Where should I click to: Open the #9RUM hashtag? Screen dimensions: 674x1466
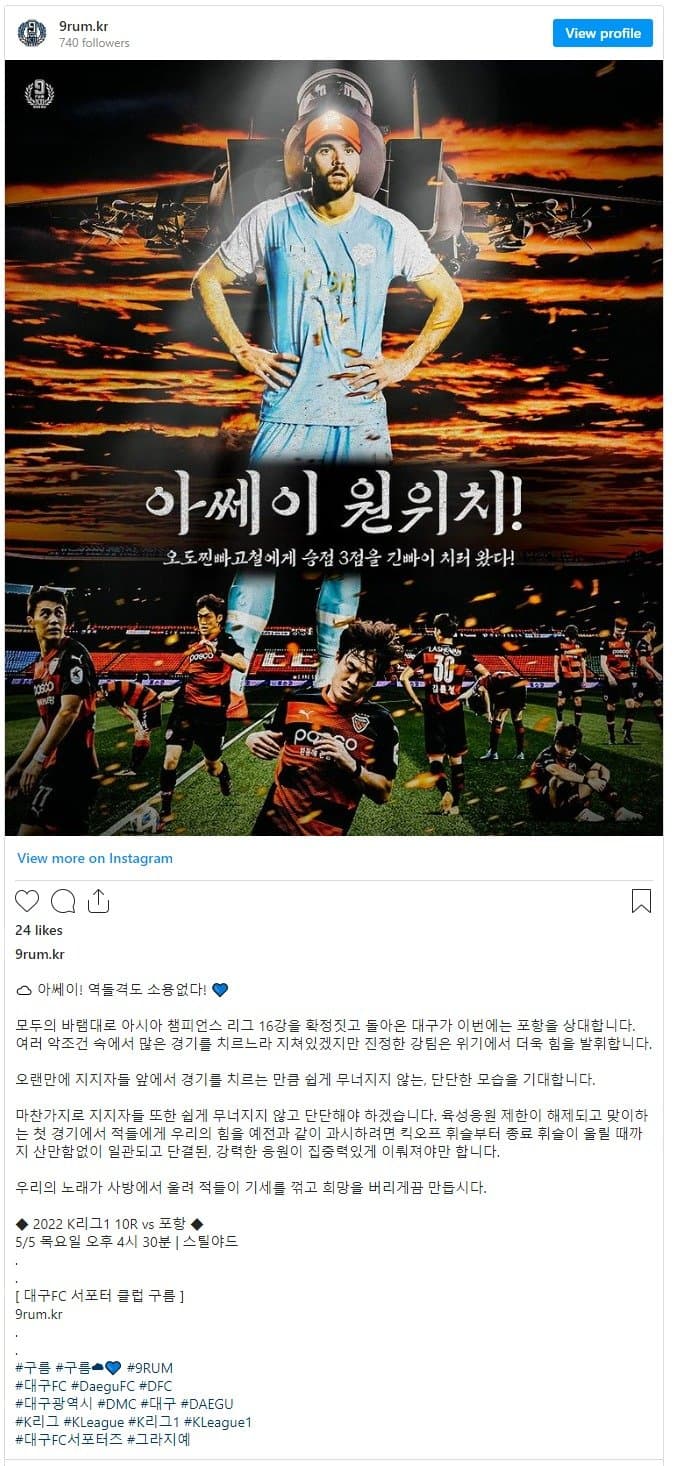[150, 1367]
